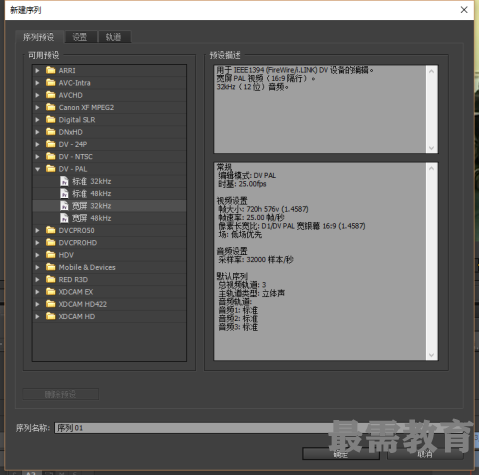Image resolution: width=480 pixels, height=476 pixels.
Task: Click the ARRI folder icon
Action: [x=51, y=70]
